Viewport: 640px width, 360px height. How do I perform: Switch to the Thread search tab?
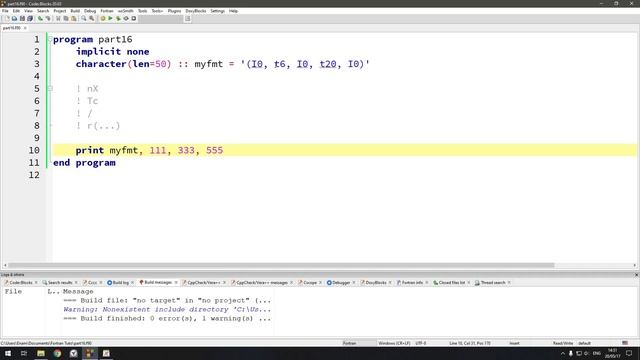pyautogui.click(x=493, y=282)
